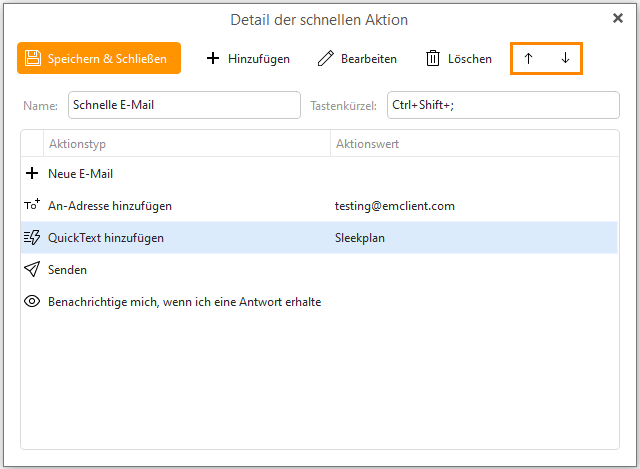Click the Löschen button label
Image resolution: width=640 pixels, height=469 pixels.
pos(470,59)
